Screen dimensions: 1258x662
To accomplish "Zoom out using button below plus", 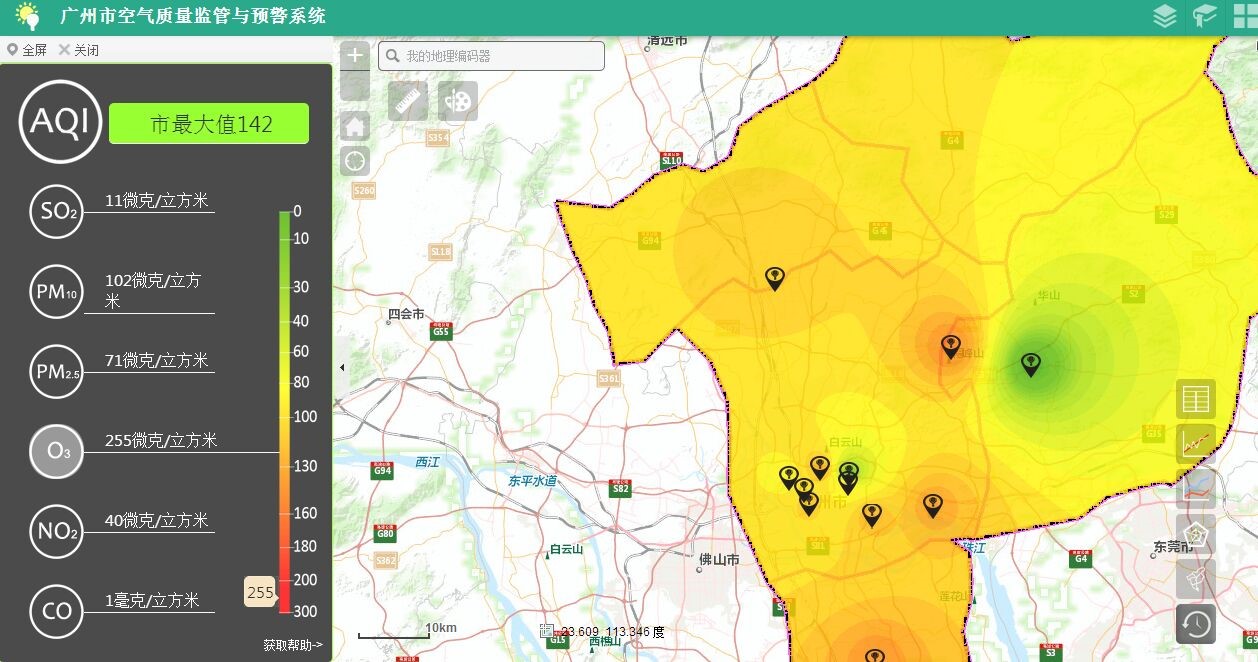I will pyautogui.click(x=355, y=85).
